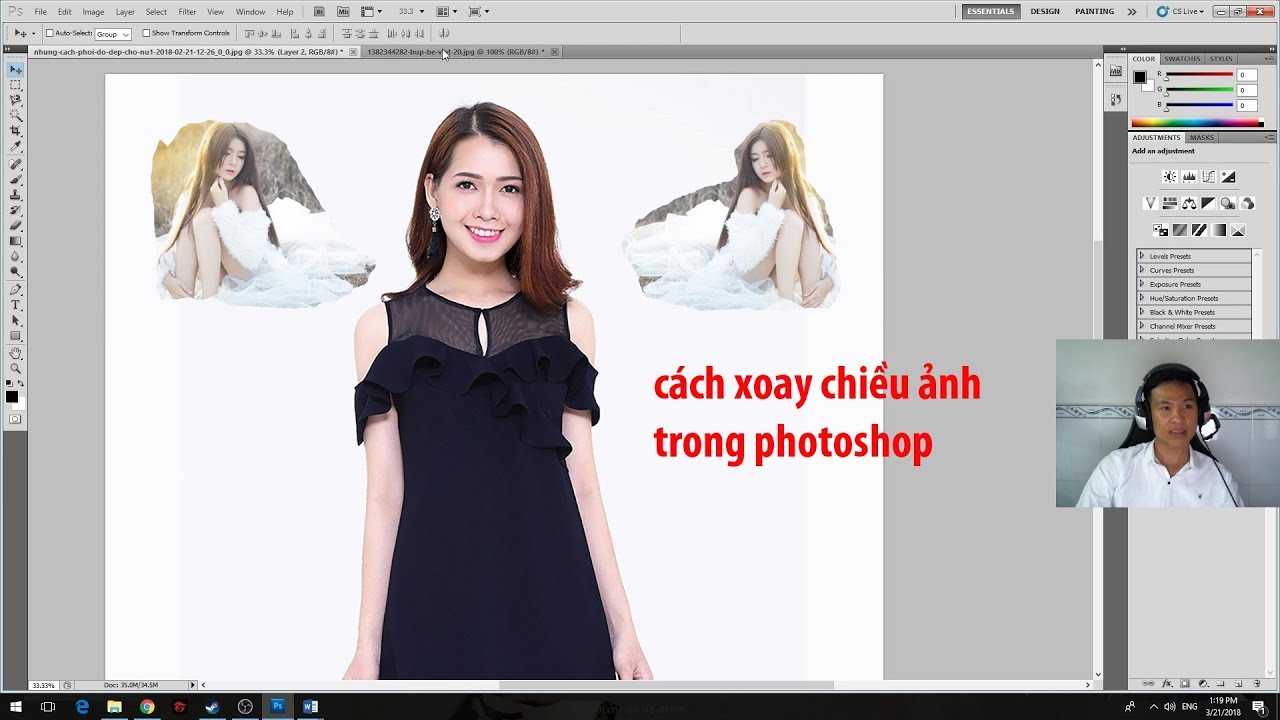Add a Color Balance adjustment
The height and width of the screenshot is (720, 1280).
pos(1189,203)
